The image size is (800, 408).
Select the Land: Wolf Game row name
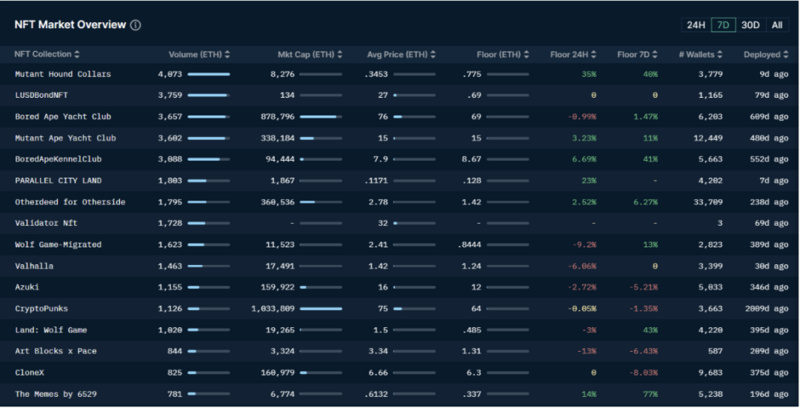point(51,330)
